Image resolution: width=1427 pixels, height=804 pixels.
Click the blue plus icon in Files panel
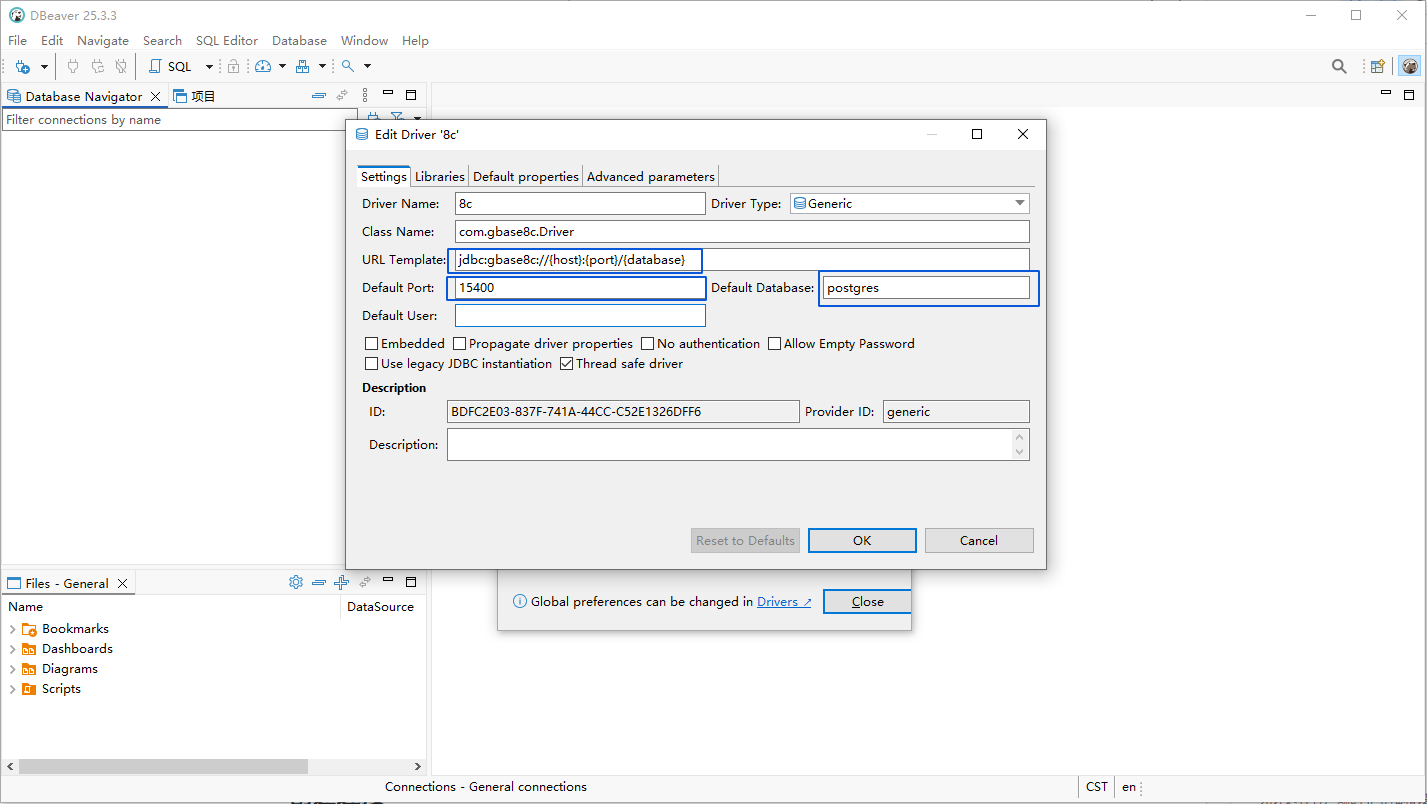(341, 582)
